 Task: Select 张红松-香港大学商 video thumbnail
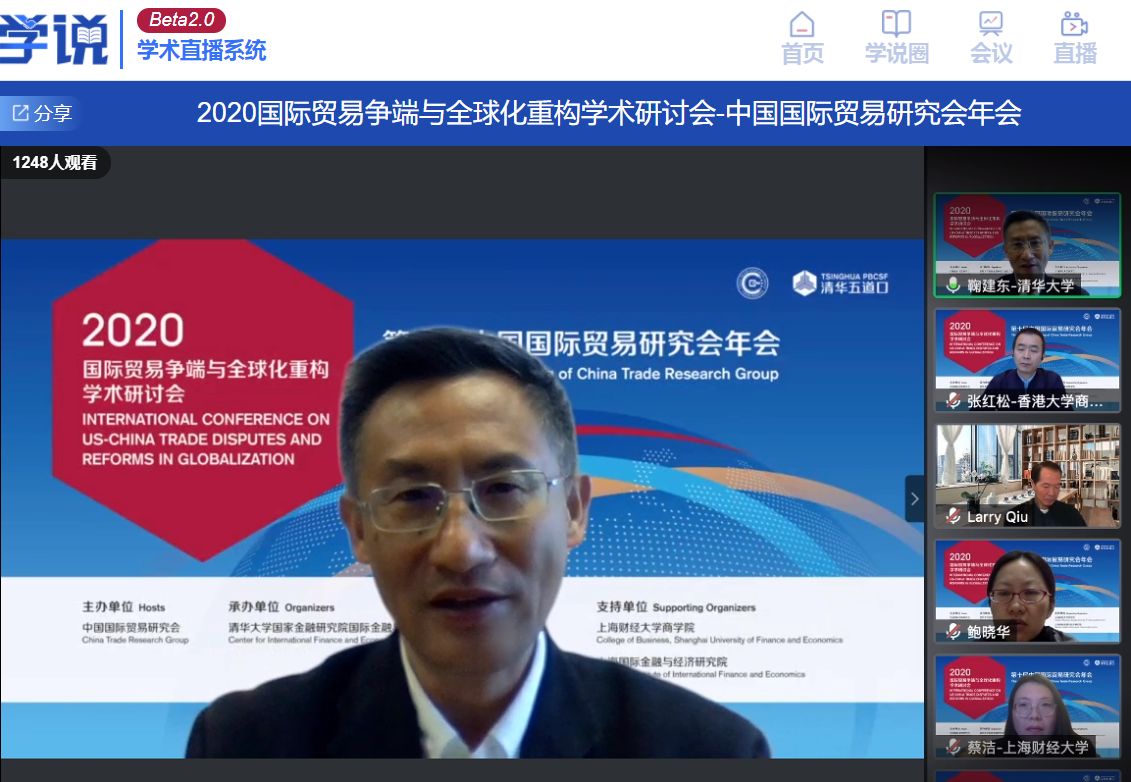click(1027, 361)
